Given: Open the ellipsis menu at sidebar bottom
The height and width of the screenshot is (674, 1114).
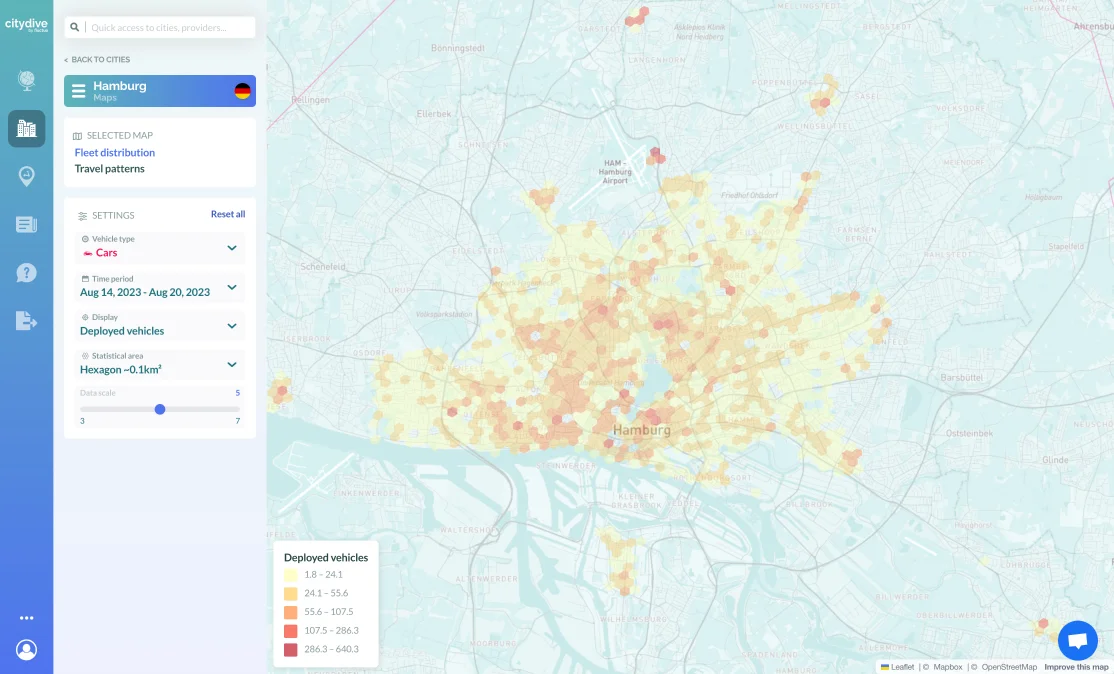Looking at the screenshot, I should click(27, 618).
